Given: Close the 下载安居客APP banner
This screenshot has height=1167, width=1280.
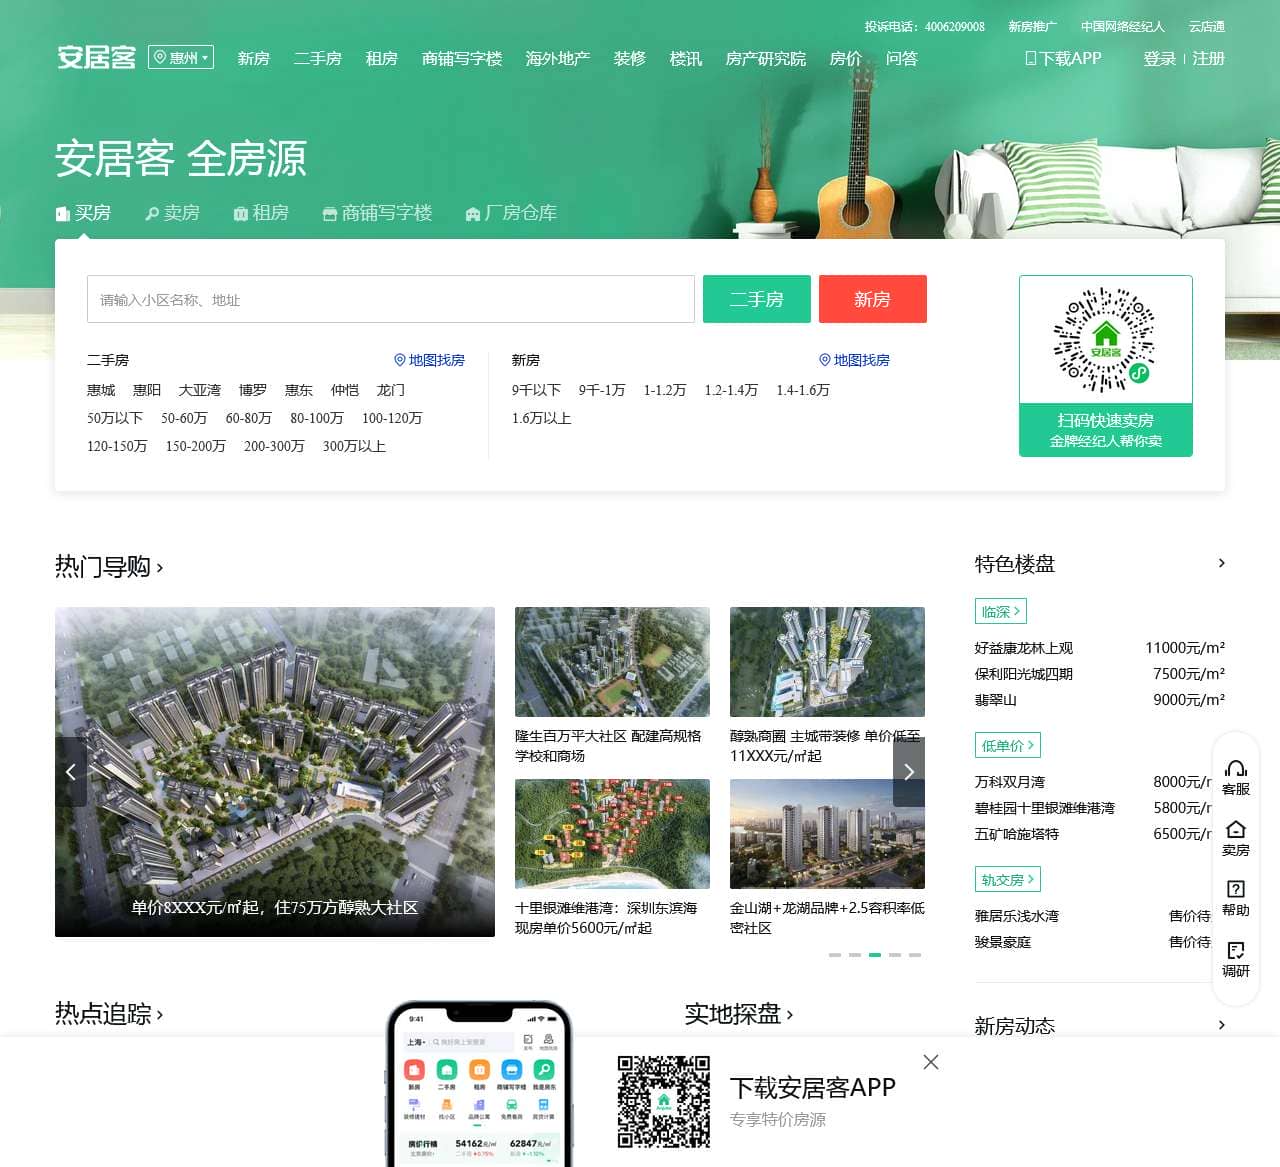Looking at the screenshot, I should tap(931, 1062).
